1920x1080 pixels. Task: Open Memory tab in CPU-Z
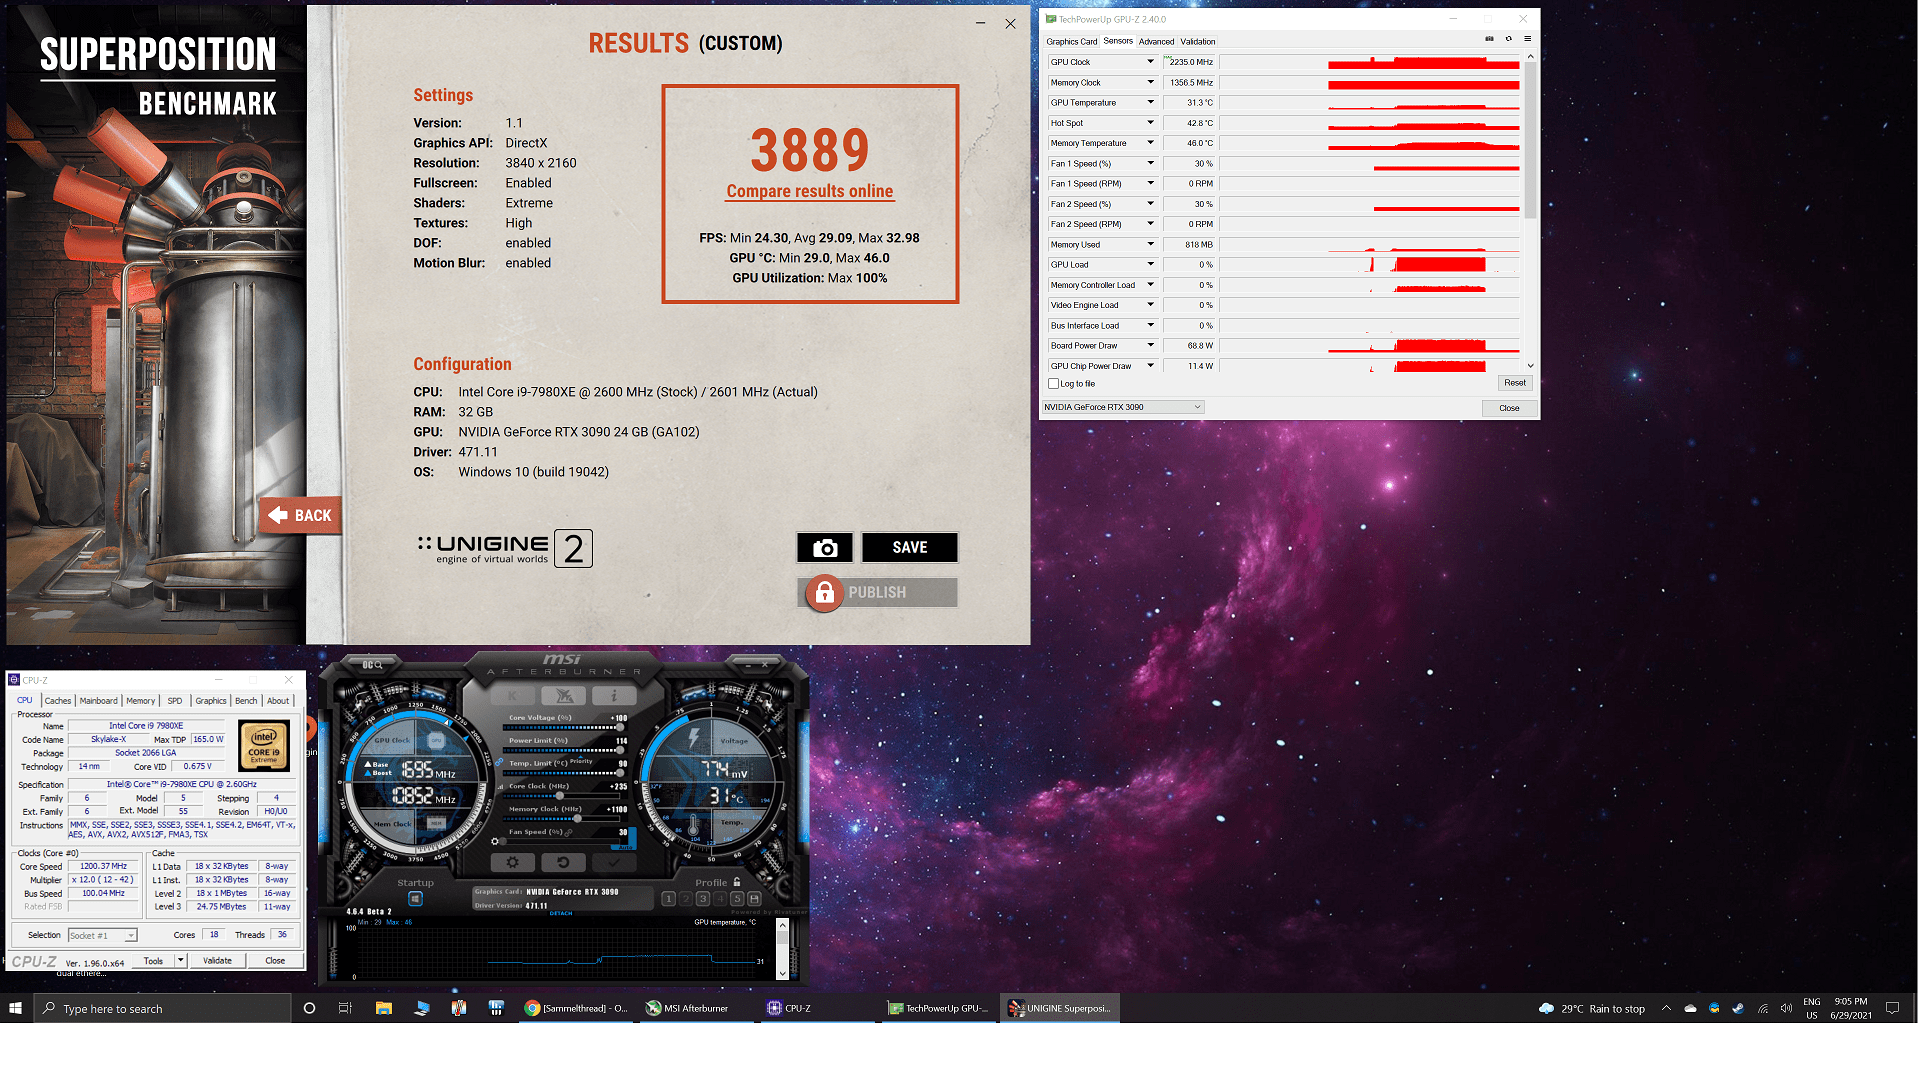point(140,701)
